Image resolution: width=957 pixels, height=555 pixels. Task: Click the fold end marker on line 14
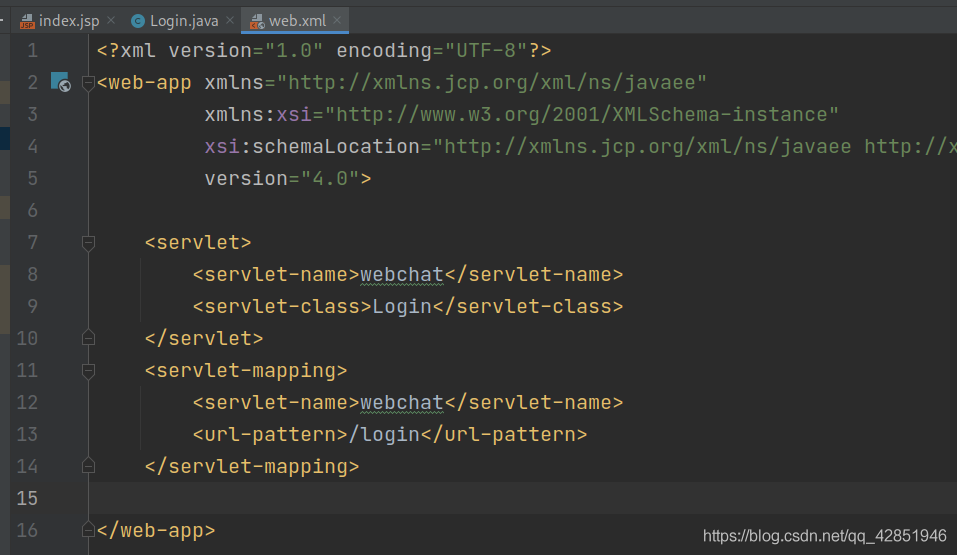(88, 466)
